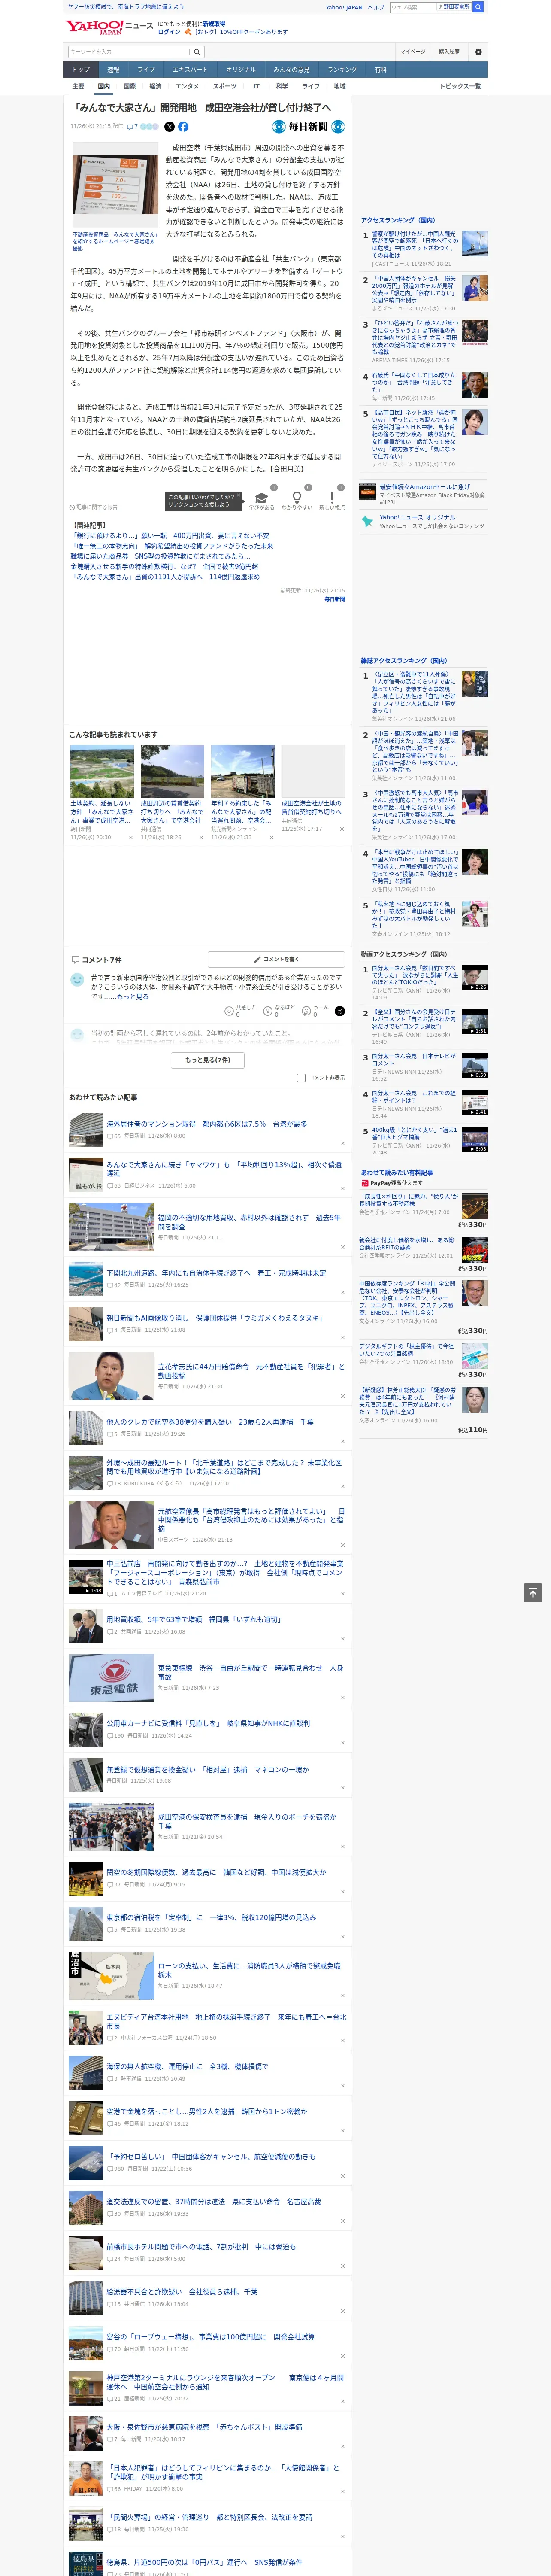Click the header web search magnifier button
551x2576 pixels.
[x=478, y=7]
